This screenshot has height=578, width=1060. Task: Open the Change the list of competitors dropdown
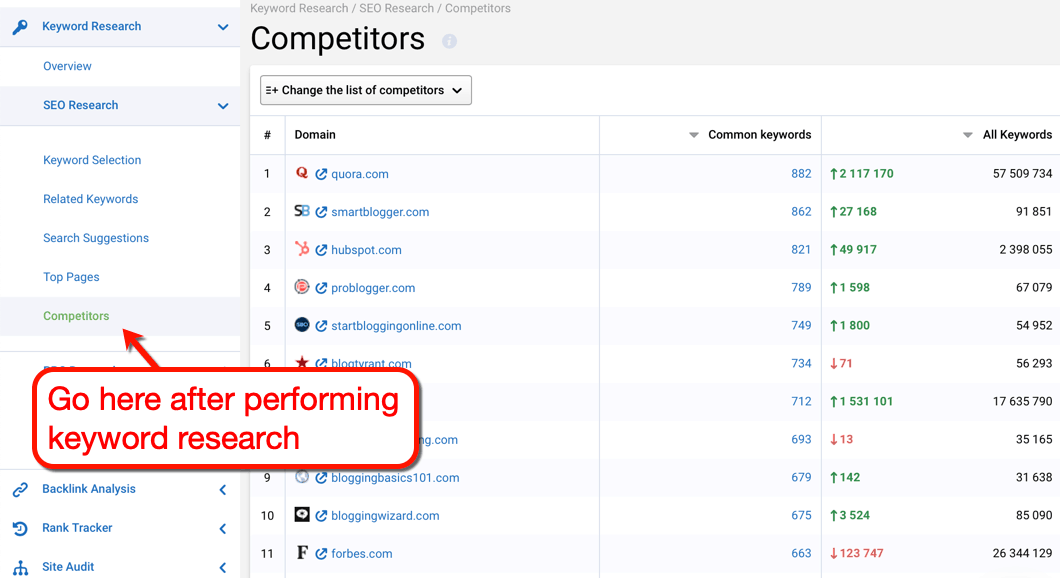365,90
